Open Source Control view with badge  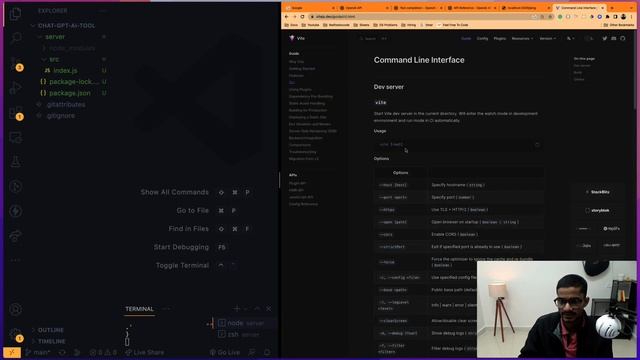[16, 63]
